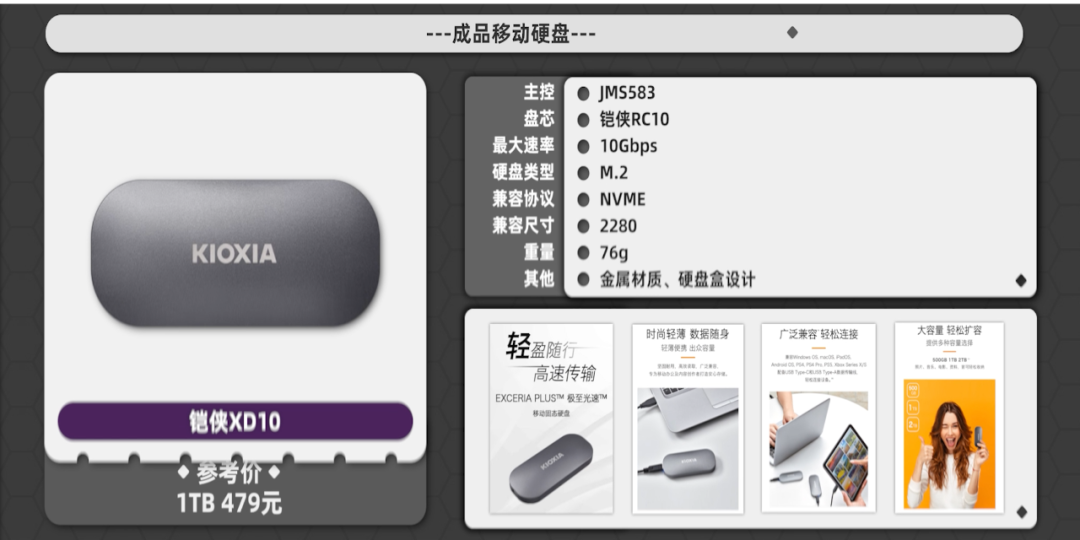Click the M.2 value

tap(614, 173)
